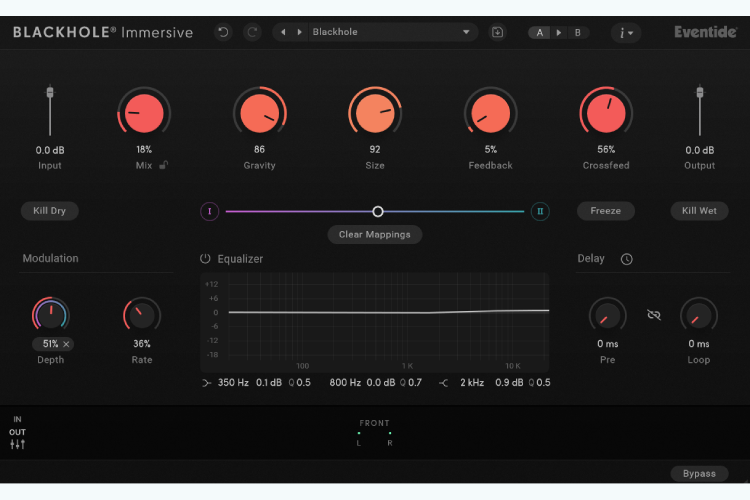Select the OUT meter view
This screenshot has width=750, height=500.
[x=17, y=432]
